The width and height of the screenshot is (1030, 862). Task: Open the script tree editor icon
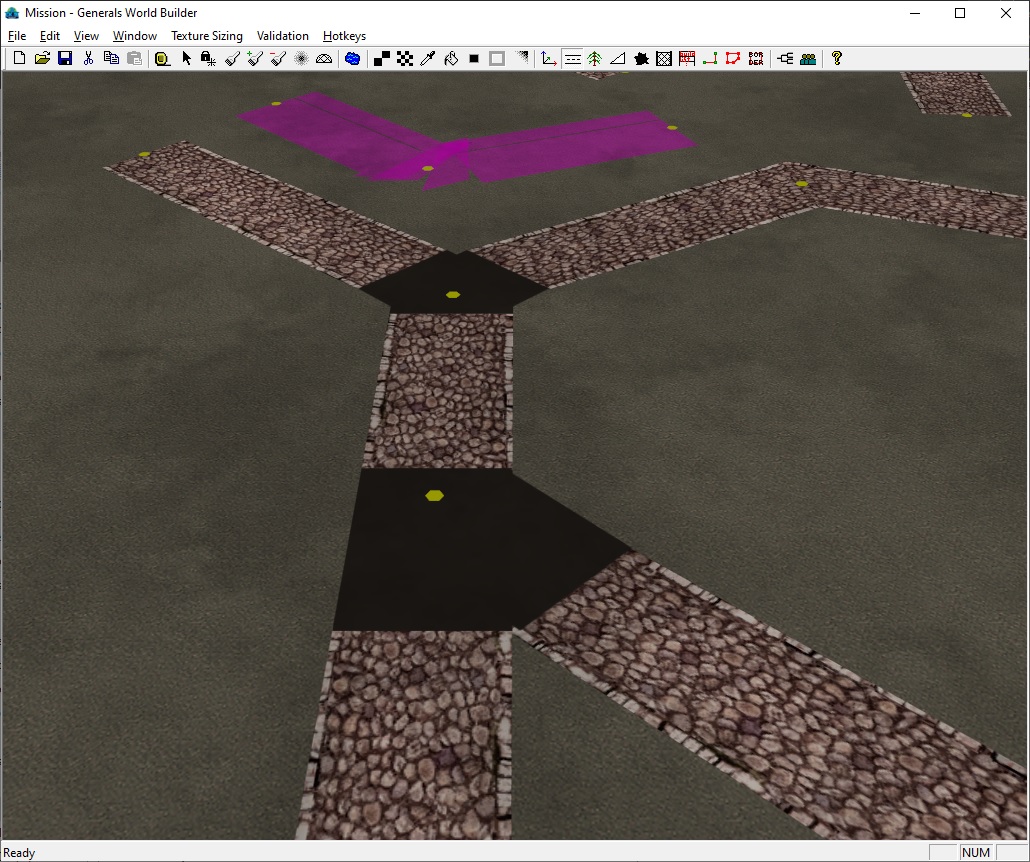click(x=785, y=58)
